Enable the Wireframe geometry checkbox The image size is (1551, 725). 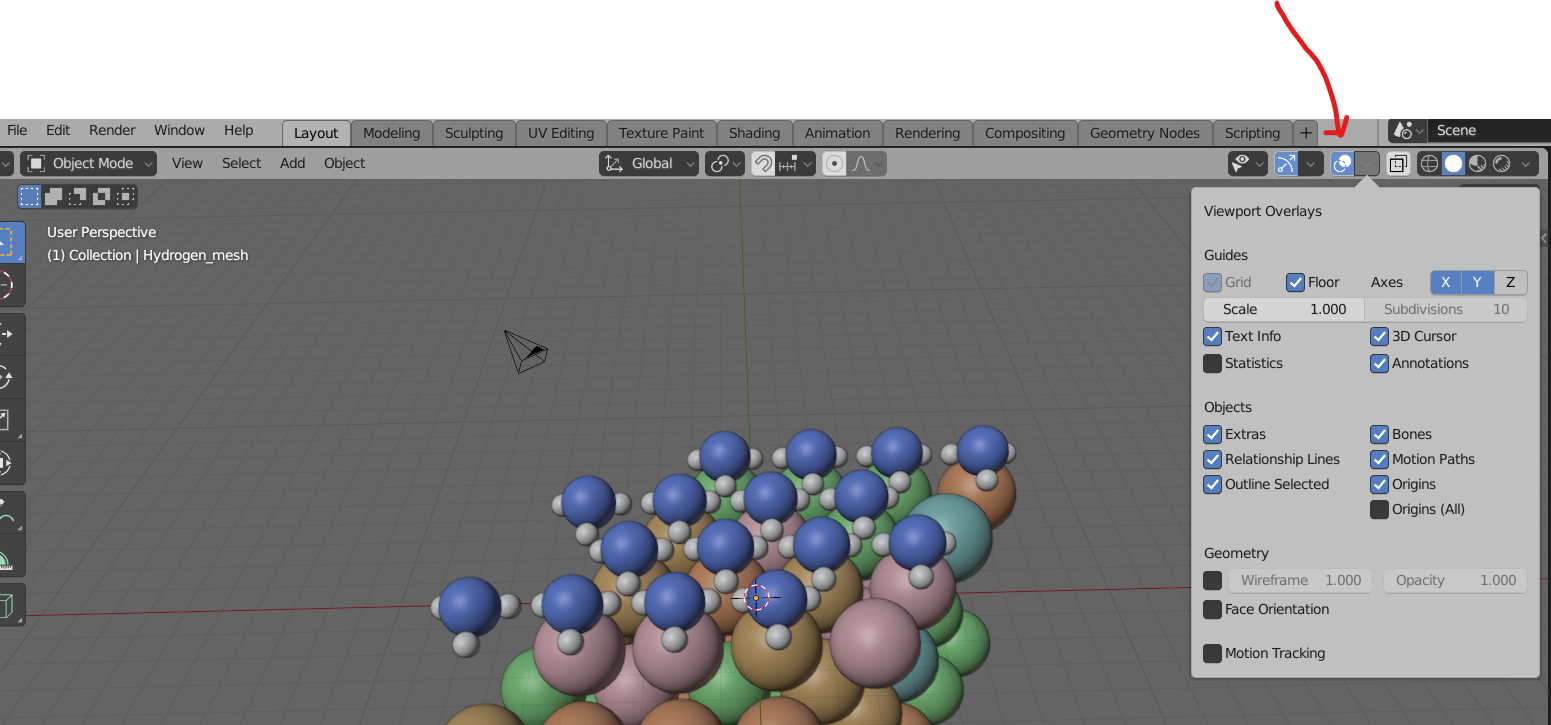click(x=1213, y=580)
